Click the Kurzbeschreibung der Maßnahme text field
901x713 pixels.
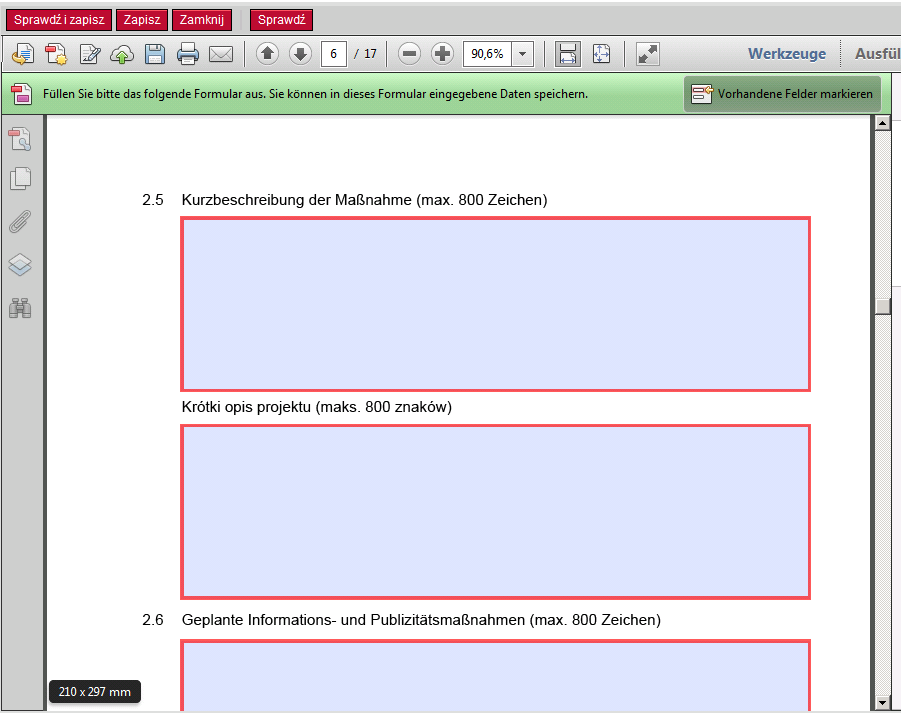[x=495, y=304]
